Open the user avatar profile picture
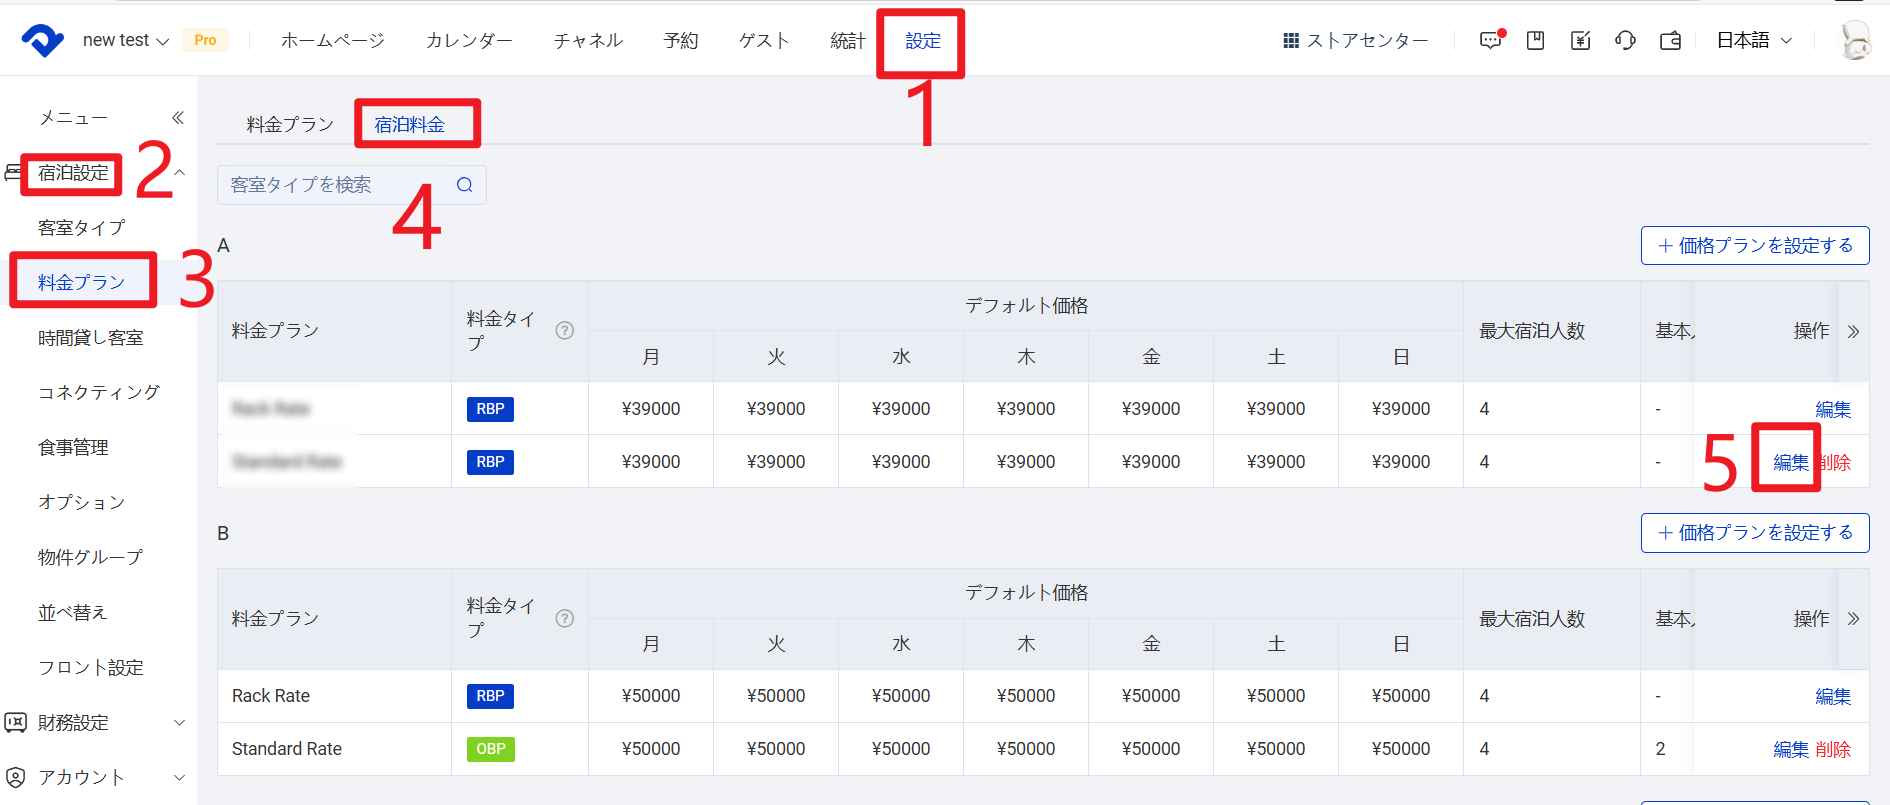This screenshot has height=805, width=1890. (x=1856, y=41)
